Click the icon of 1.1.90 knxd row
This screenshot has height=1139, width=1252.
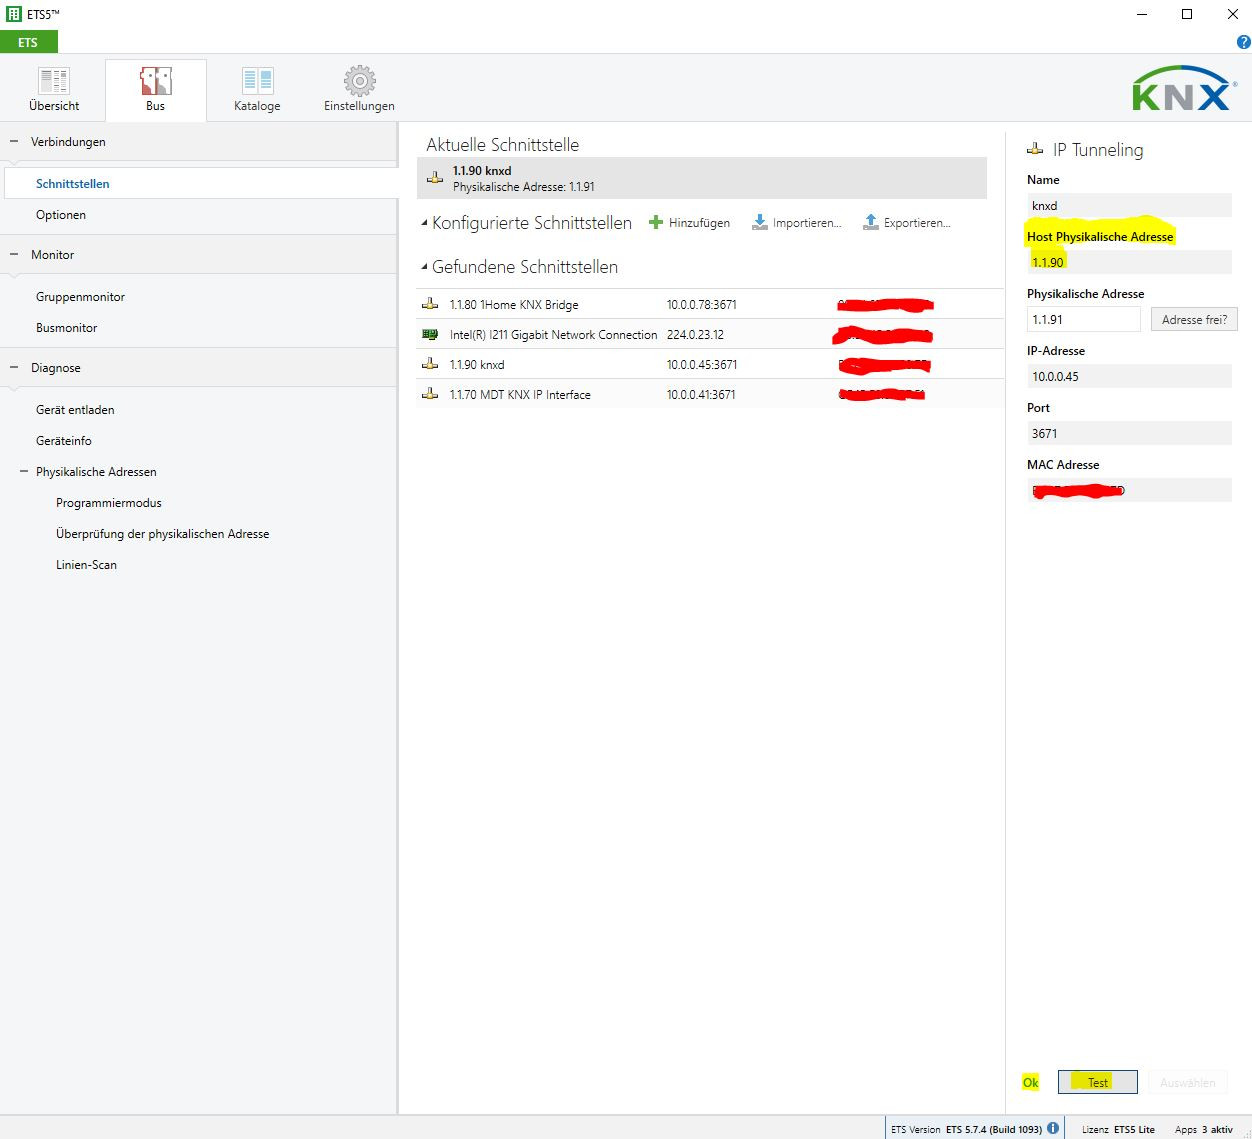[430, 364]
